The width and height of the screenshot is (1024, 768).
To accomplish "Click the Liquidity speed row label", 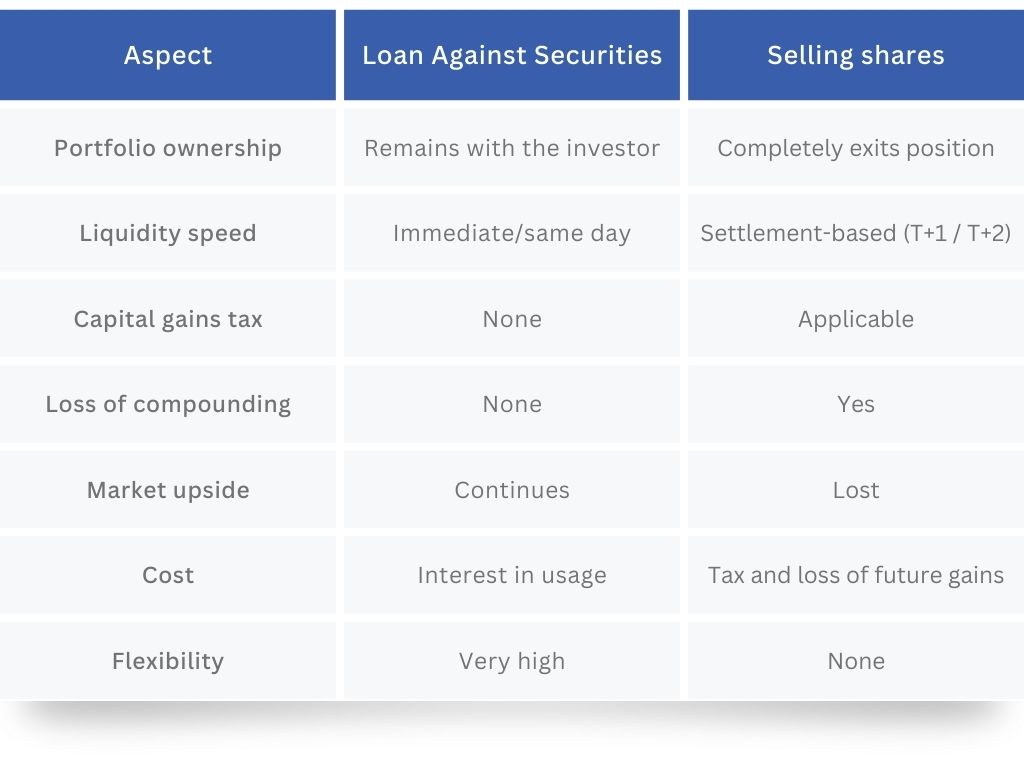I will click(x=168, y=233).
